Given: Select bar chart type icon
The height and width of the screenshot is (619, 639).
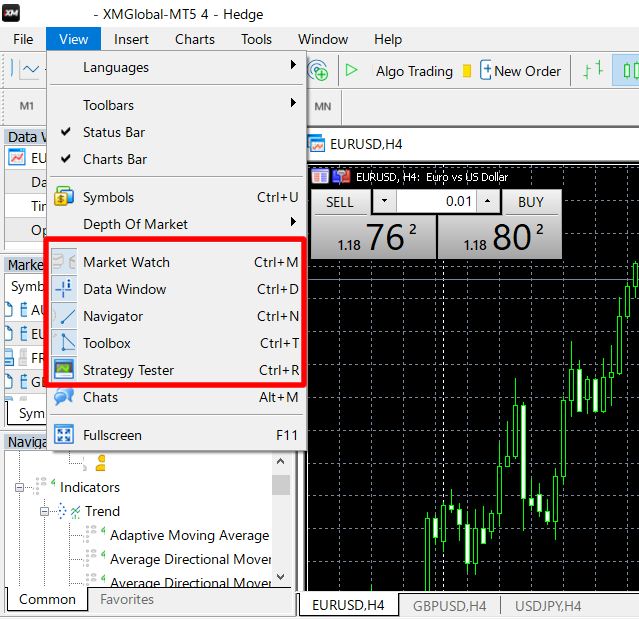Looking at the screenshot, I should [593, 70].
